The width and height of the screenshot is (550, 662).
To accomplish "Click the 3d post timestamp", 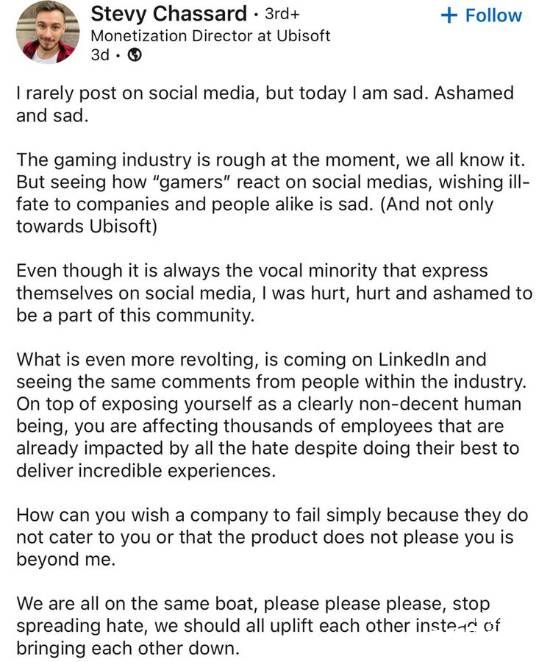I will [100, 55].
